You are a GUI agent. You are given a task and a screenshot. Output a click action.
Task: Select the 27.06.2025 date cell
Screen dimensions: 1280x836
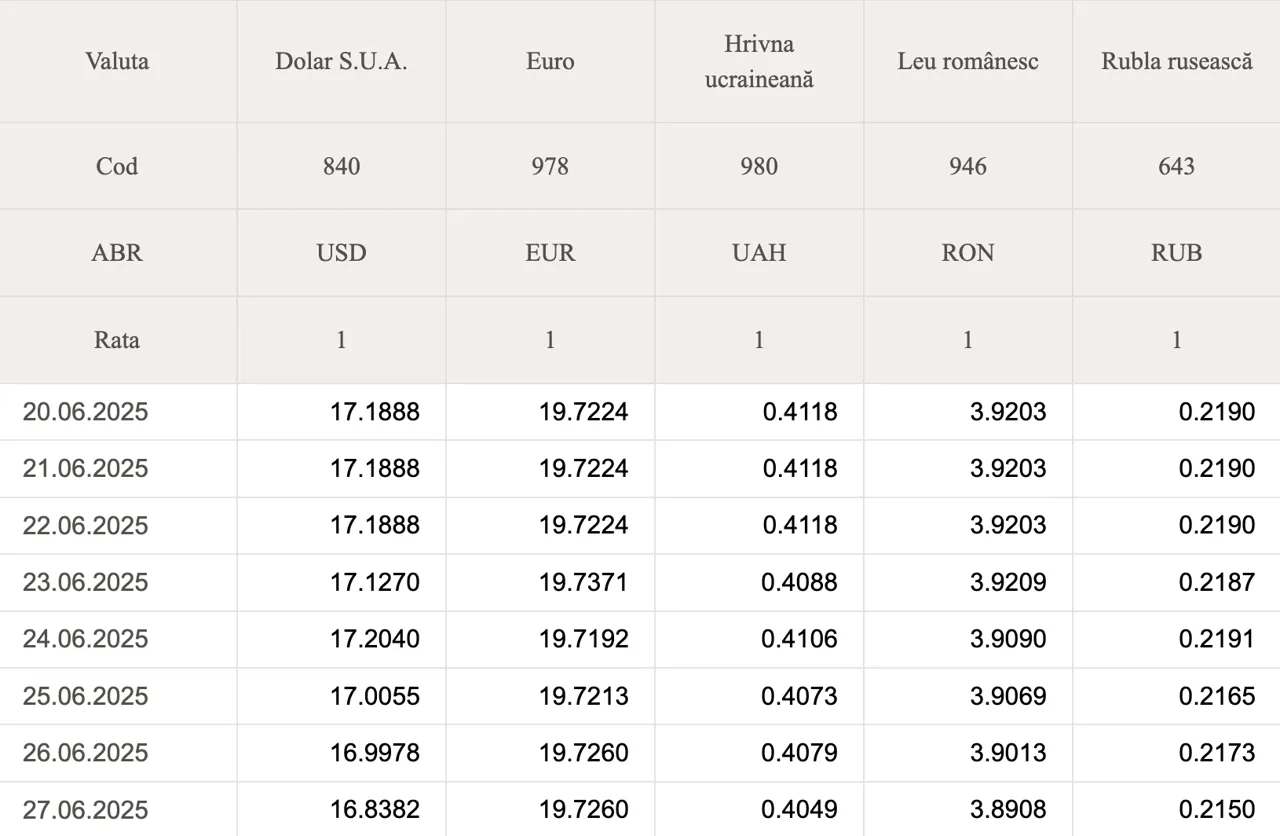[x=85, y=809]
